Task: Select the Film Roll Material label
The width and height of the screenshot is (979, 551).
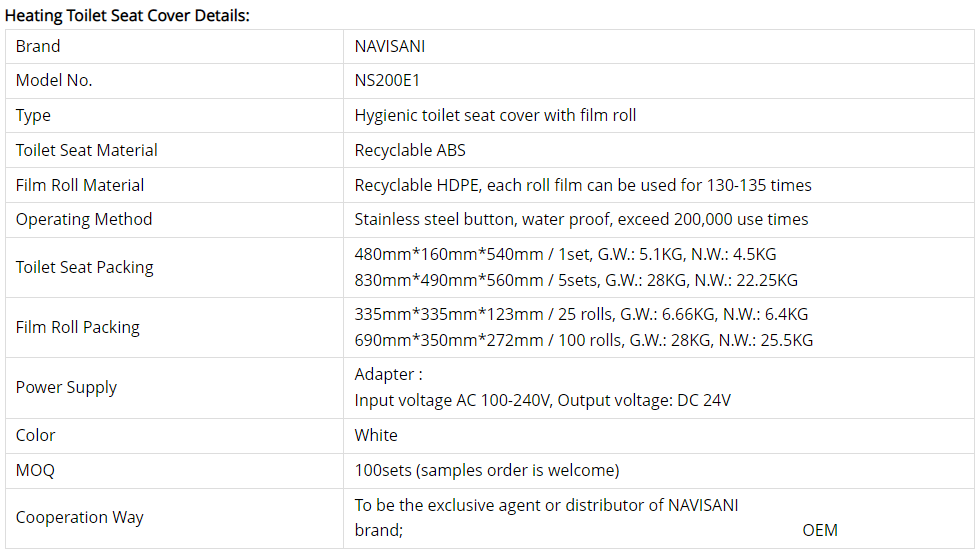Action: (80, 185)
